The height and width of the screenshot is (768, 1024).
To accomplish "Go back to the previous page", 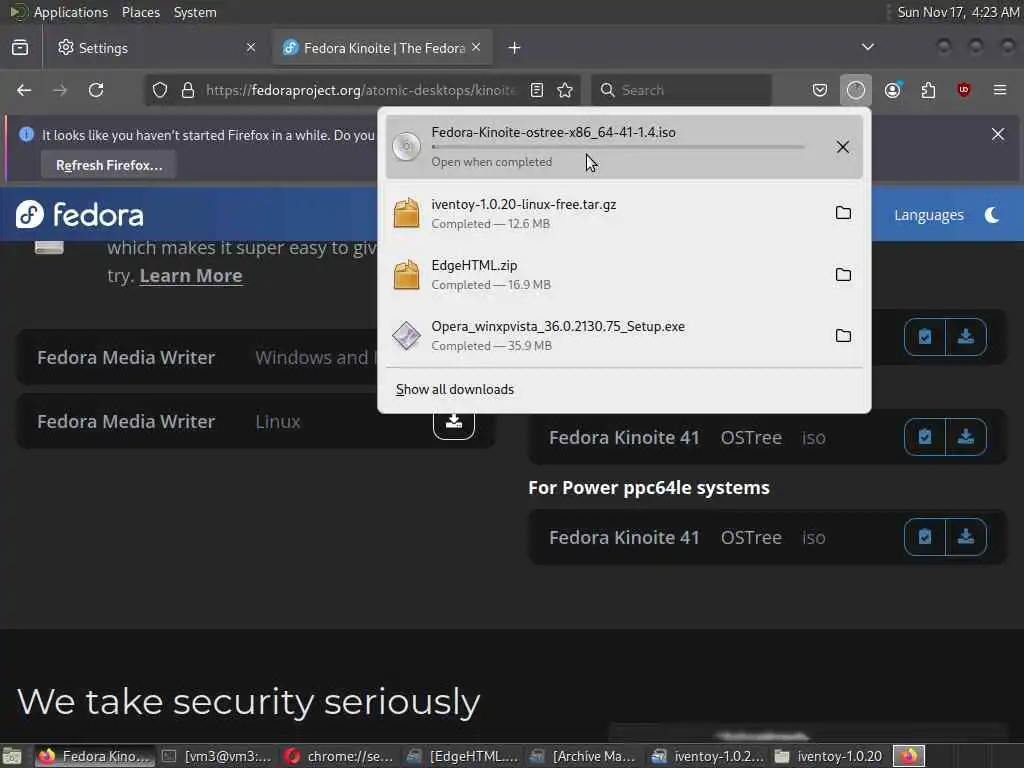I will [24, 90].
